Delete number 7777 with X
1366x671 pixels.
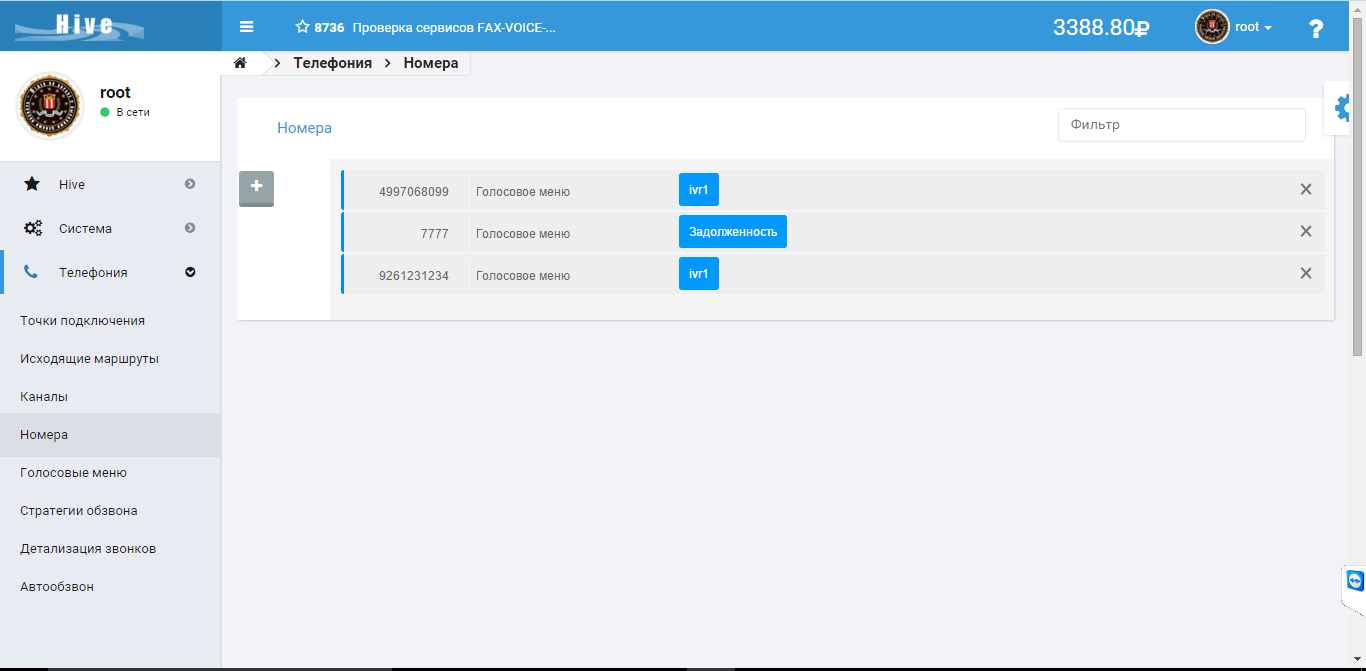(1305, 231)
